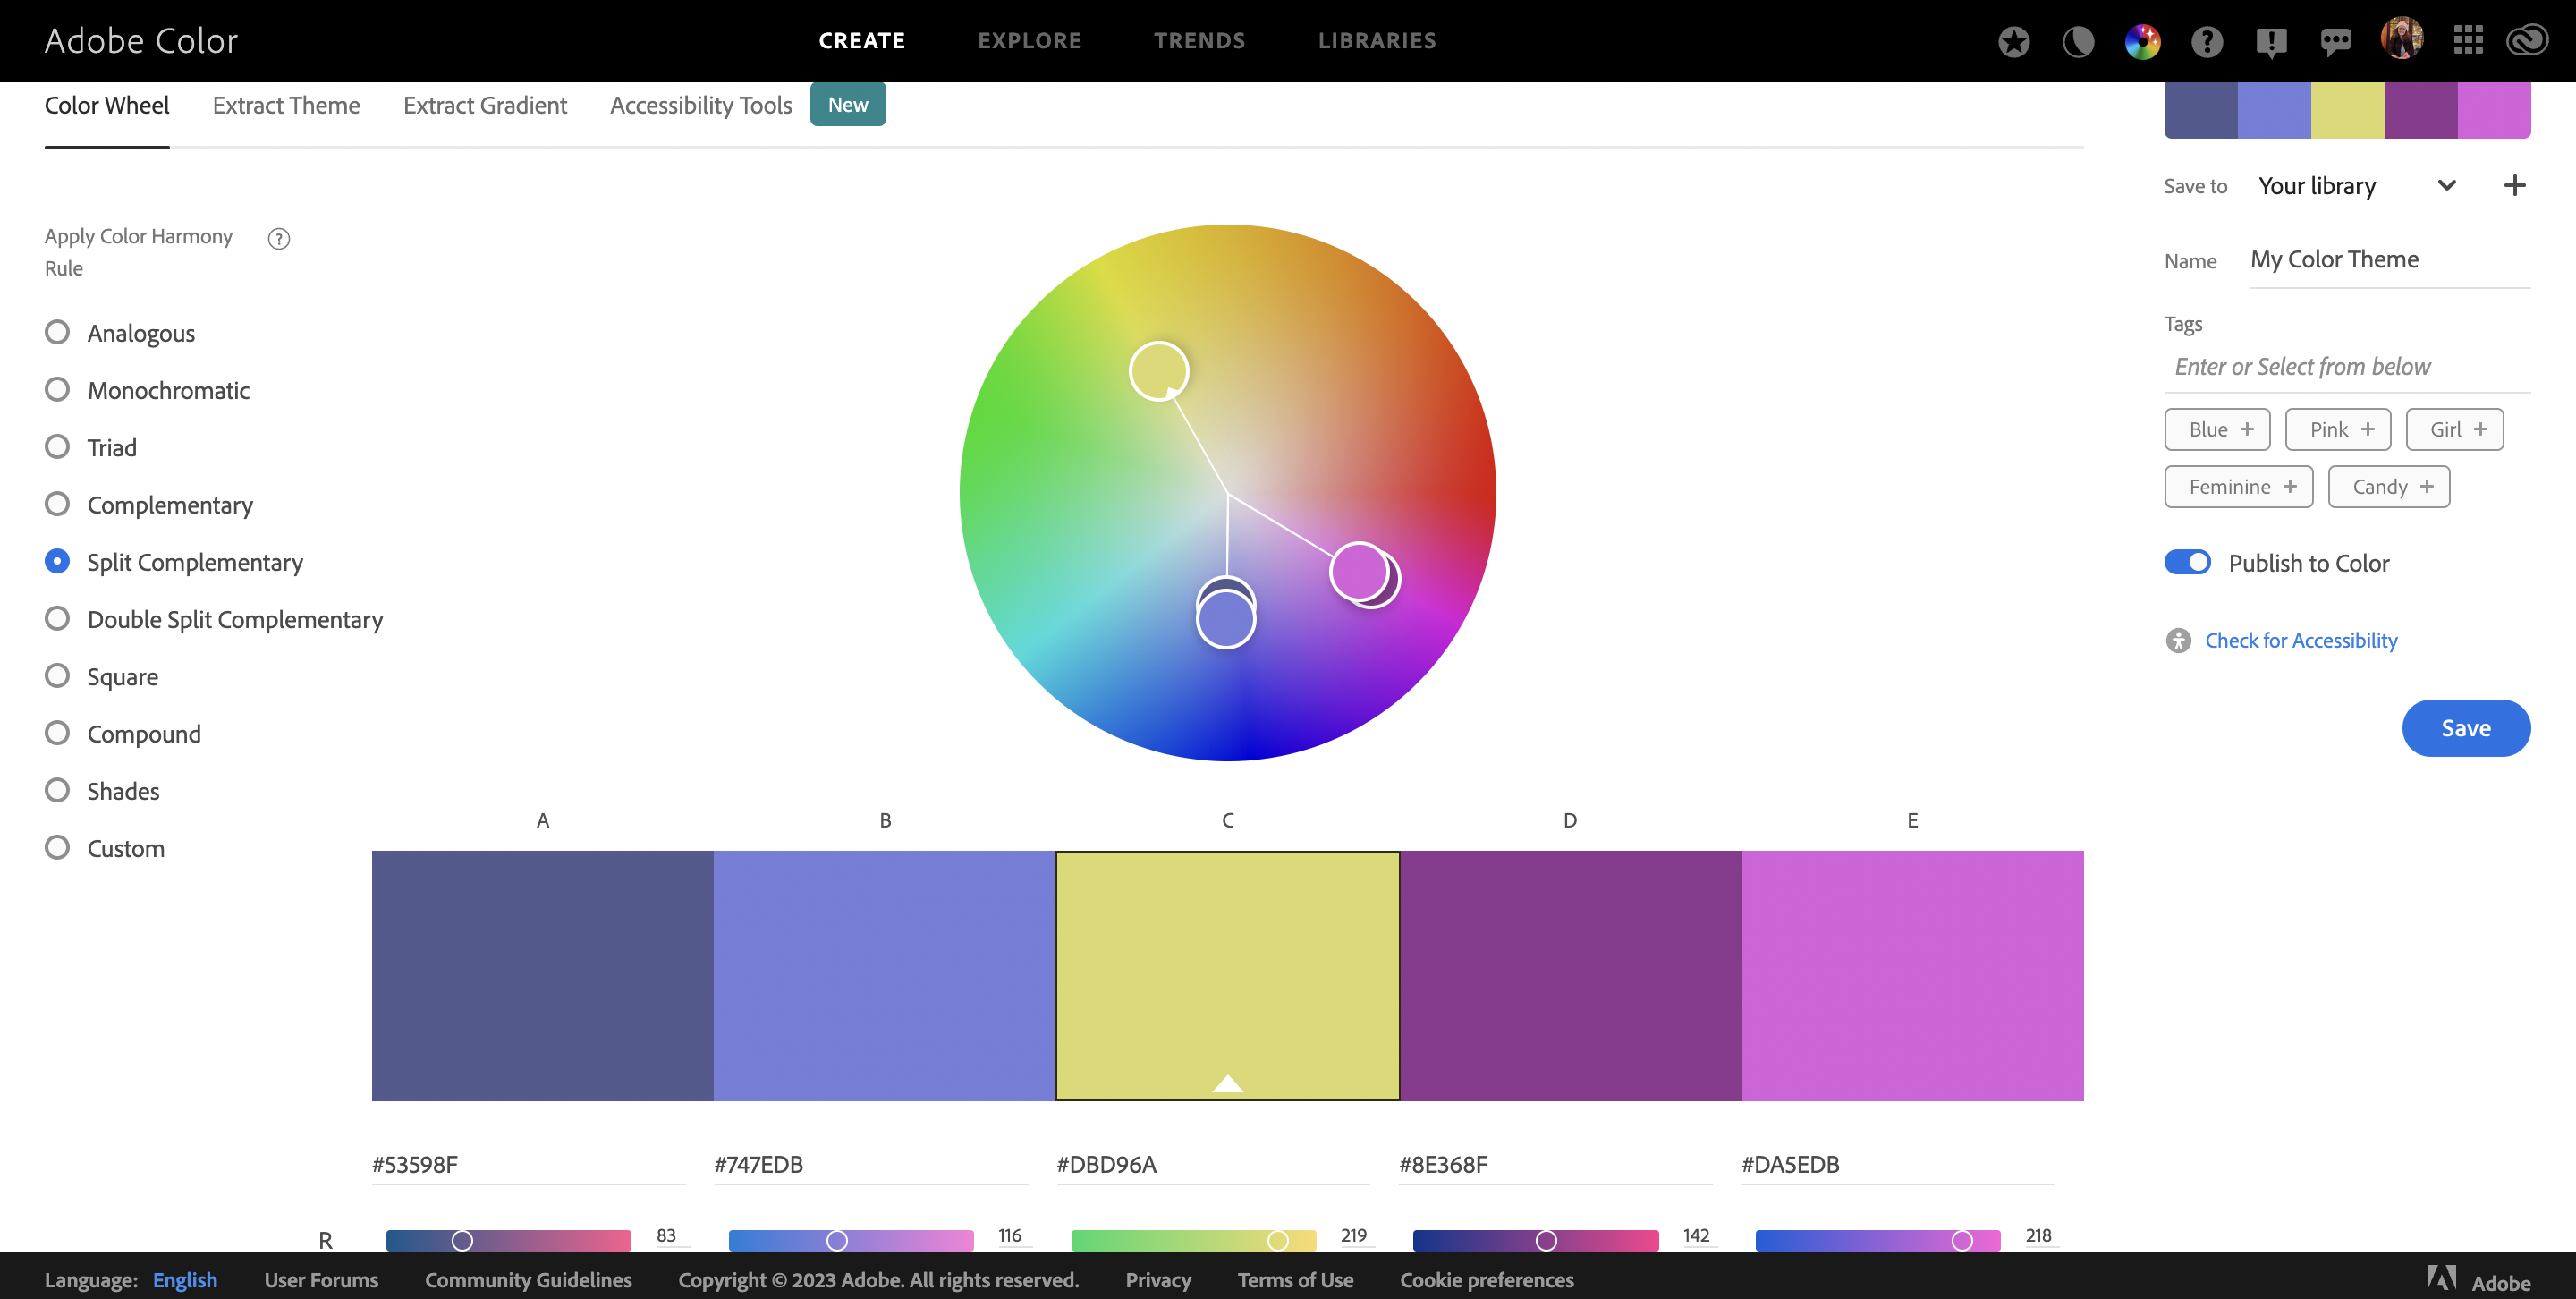
Task: Toggle dark mode moon icon
Action: (x=2078, y=41)
